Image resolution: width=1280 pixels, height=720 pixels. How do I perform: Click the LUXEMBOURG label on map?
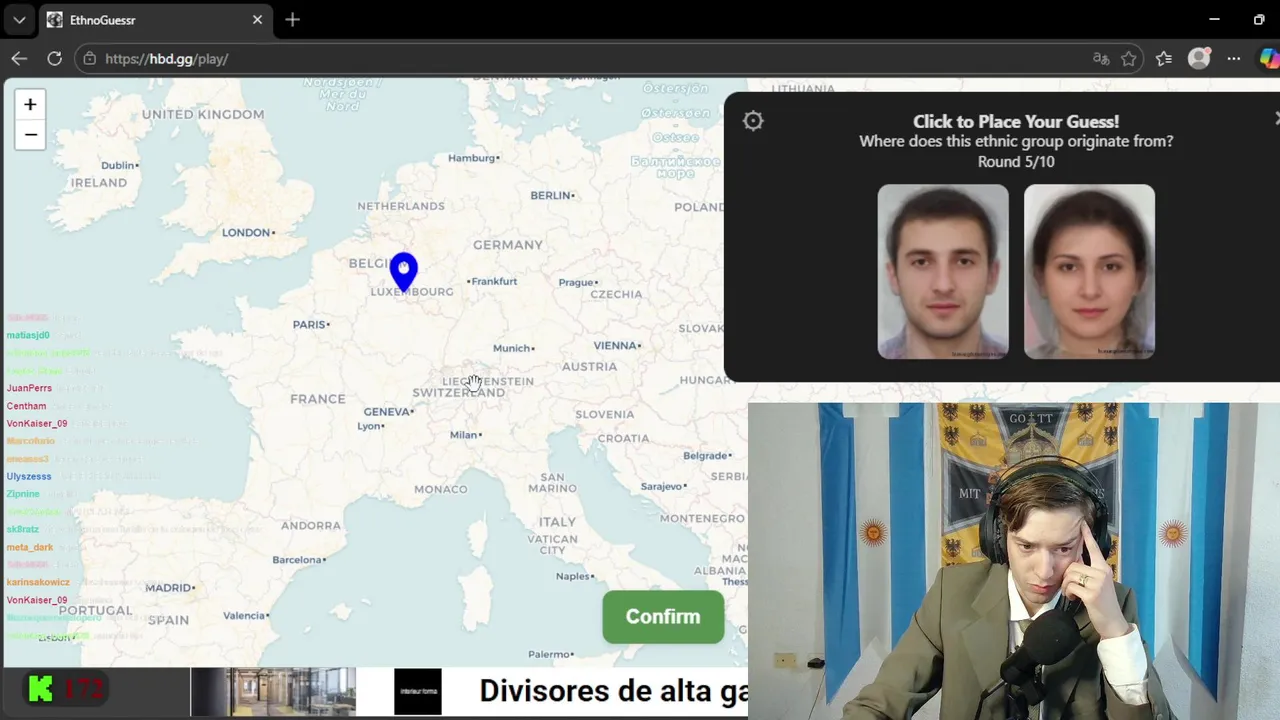[412, 291]
